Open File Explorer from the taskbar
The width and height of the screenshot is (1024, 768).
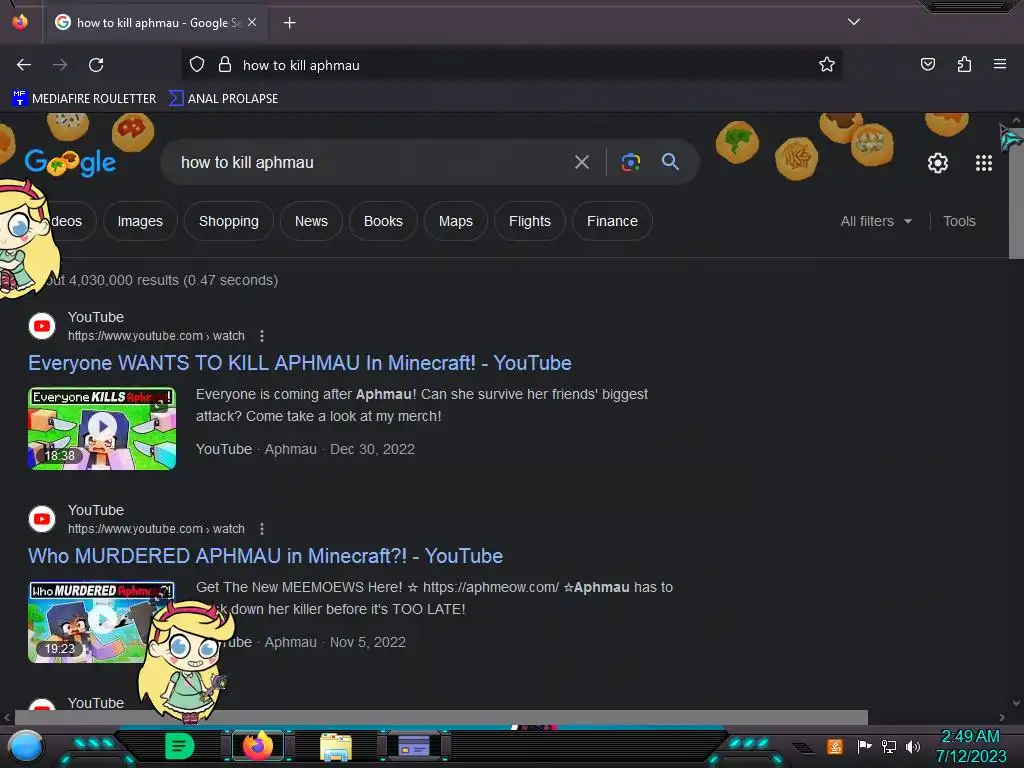pyautogui.click(x=336, y=746)
